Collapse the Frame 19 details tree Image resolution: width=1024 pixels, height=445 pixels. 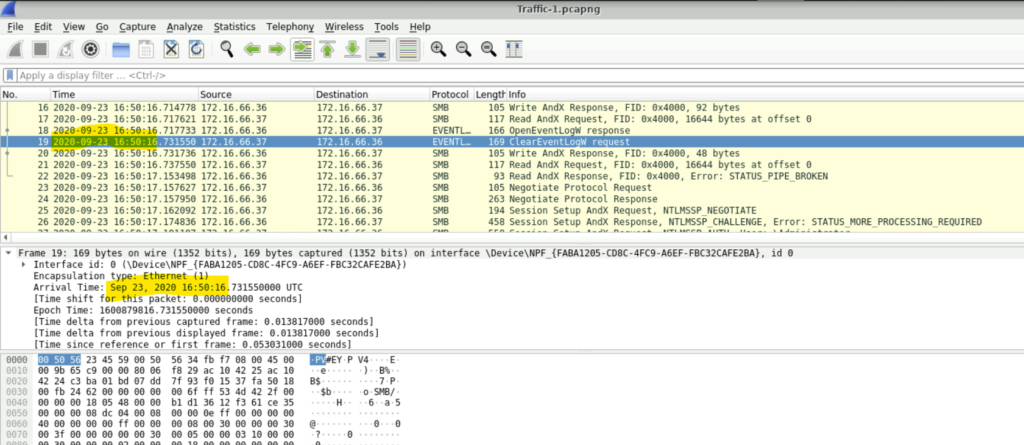click(x=10, y=253)
